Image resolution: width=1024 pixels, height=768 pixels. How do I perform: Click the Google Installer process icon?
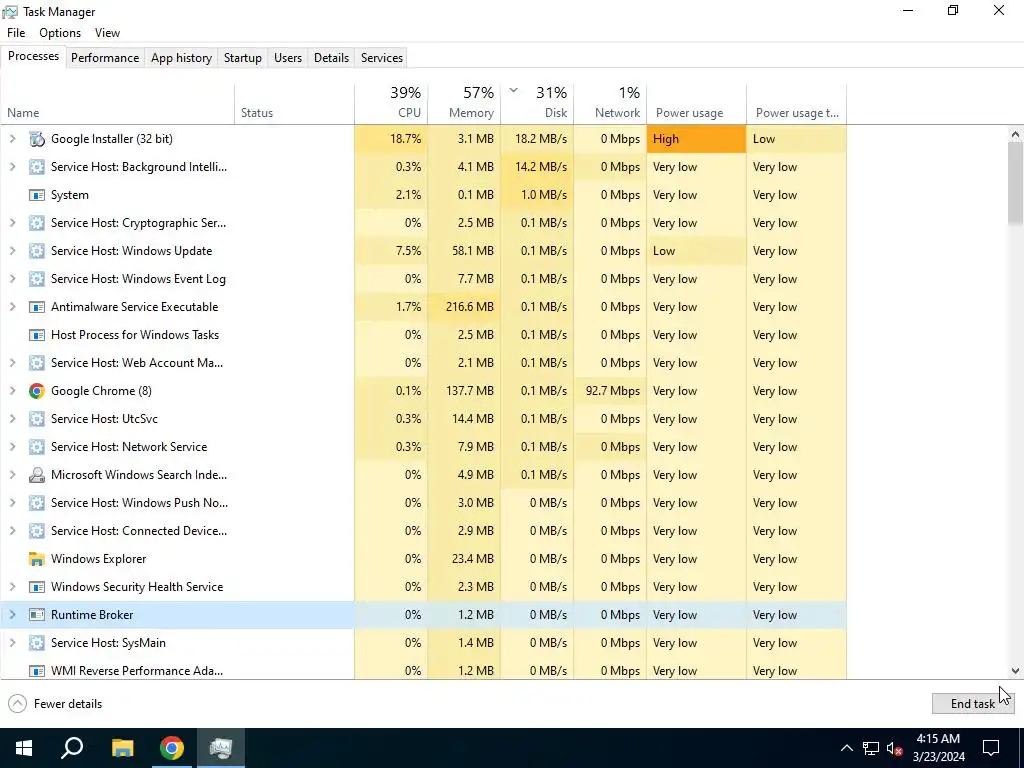pos(37,138)
